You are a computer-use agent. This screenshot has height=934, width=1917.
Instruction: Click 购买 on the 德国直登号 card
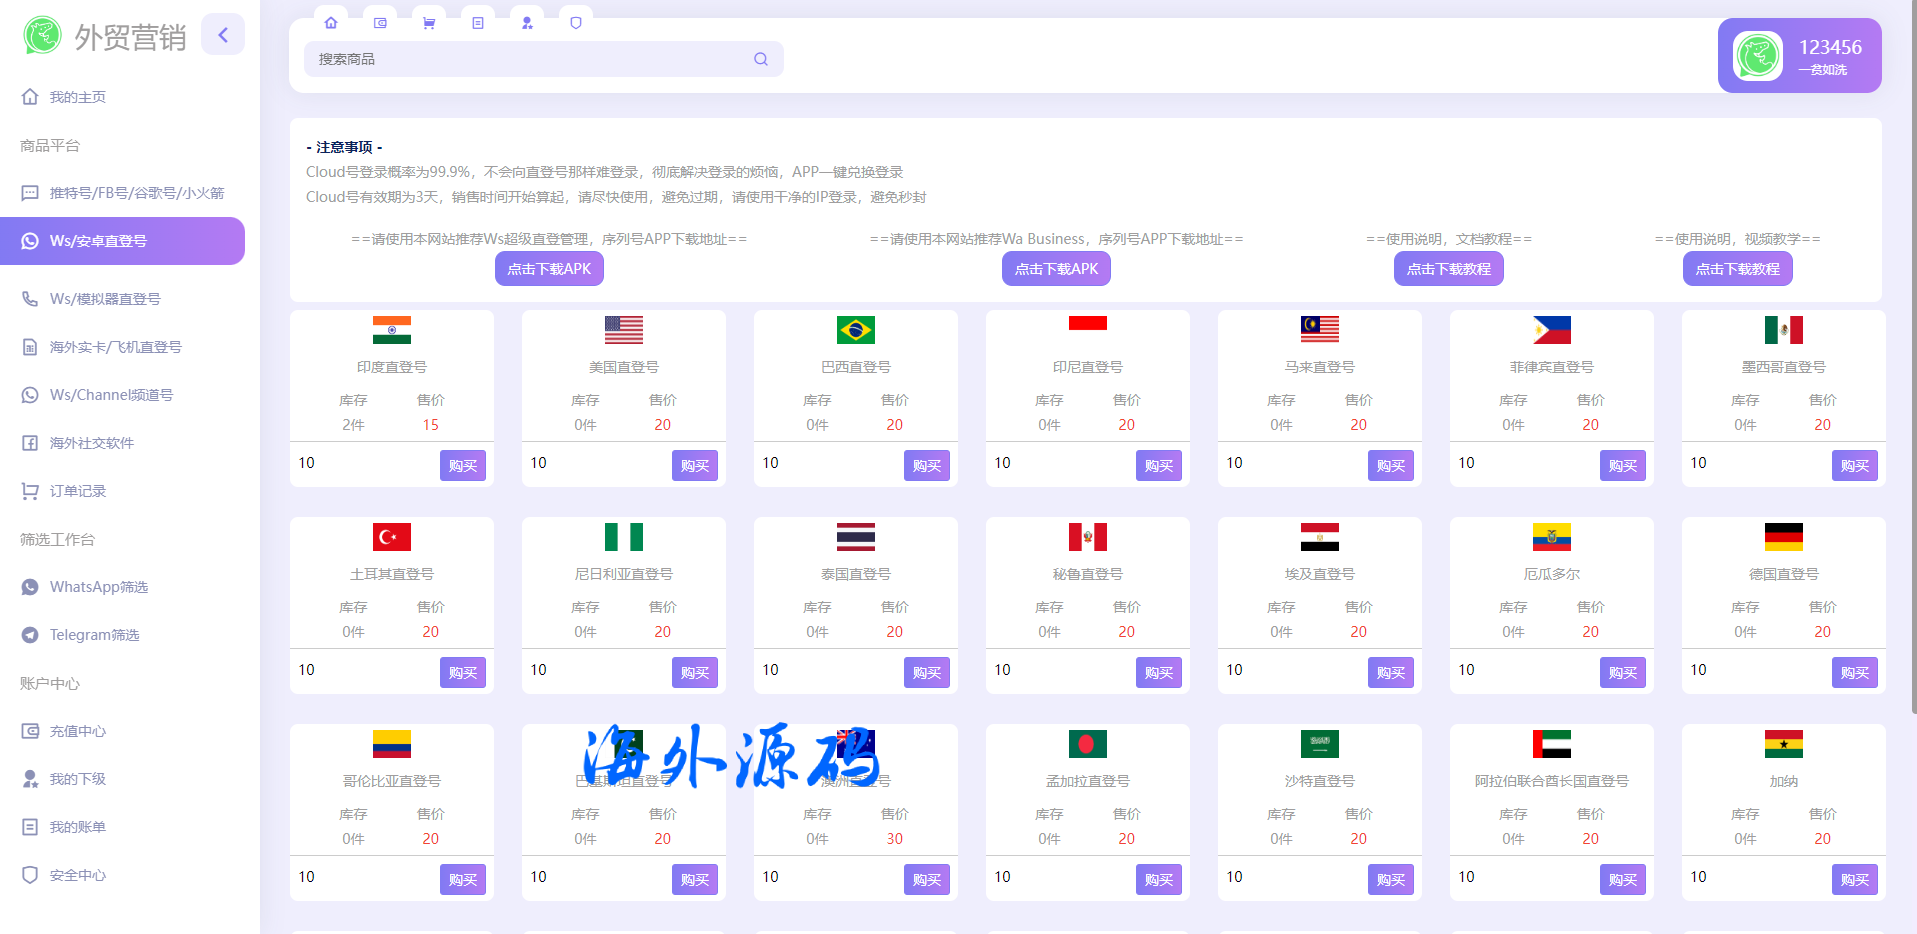point(1854,673)
